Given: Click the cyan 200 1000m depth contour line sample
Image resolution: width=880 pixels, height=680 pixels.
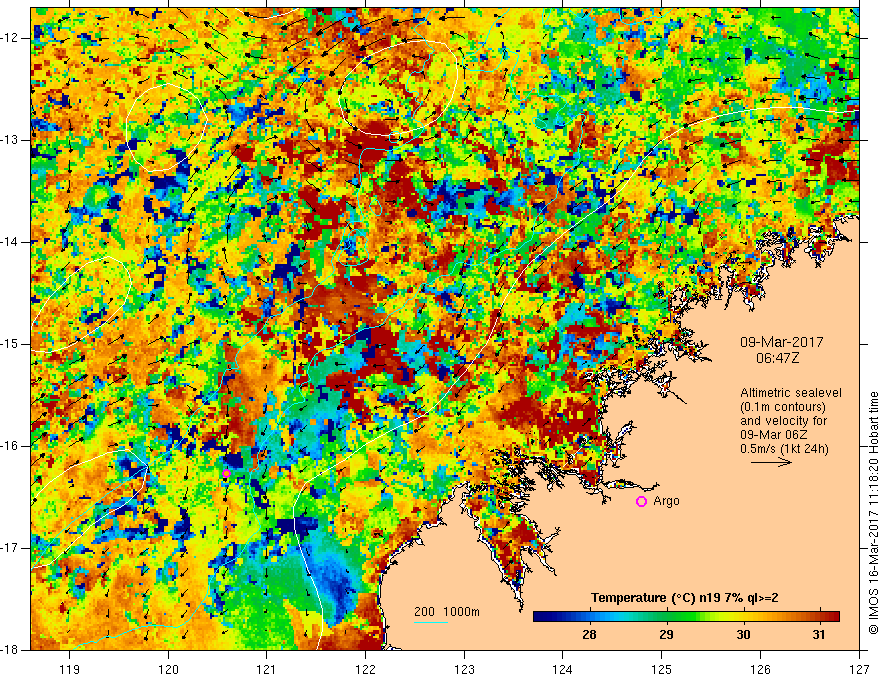Looking at the screenshot, I should click(431, 622).
